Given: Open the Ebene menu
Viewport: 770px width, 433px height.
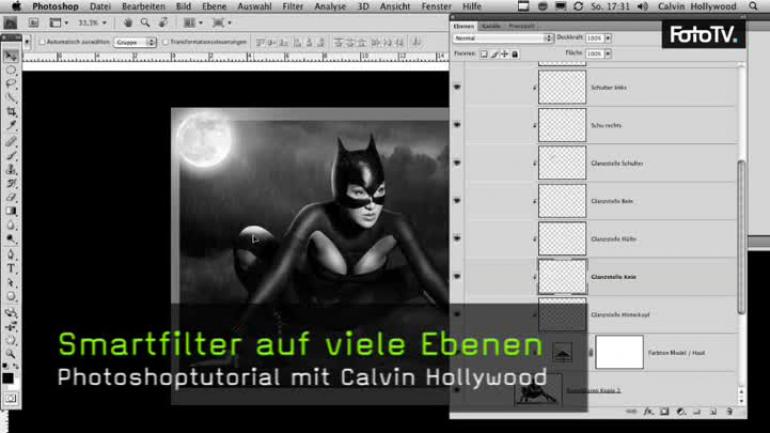Looking at the screenshot, I should pos(214,6).
